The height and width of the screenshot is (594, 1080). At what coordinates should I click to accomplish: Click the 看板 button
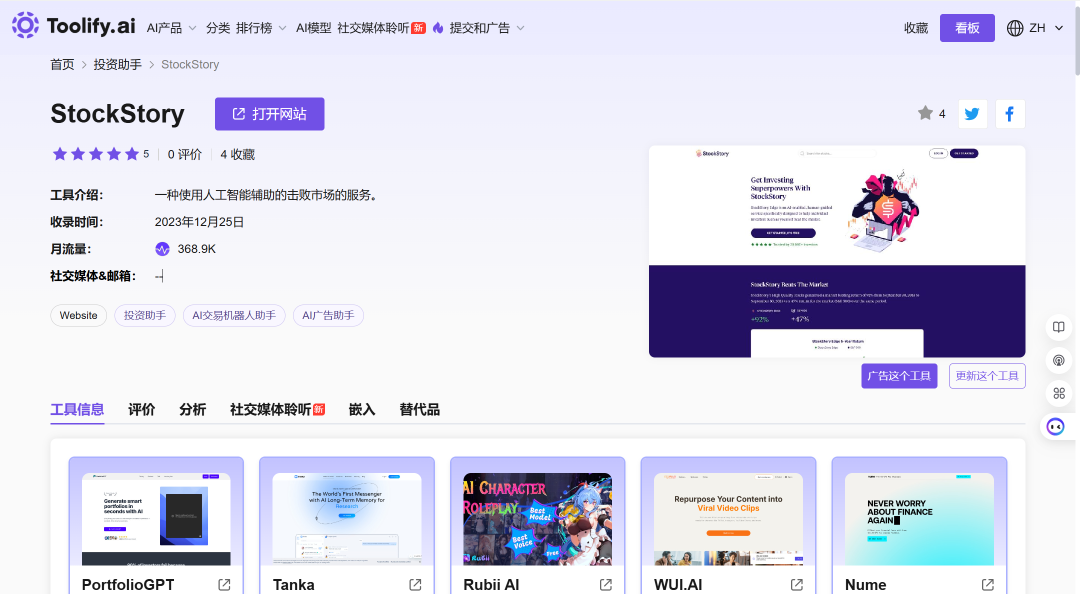967,28
